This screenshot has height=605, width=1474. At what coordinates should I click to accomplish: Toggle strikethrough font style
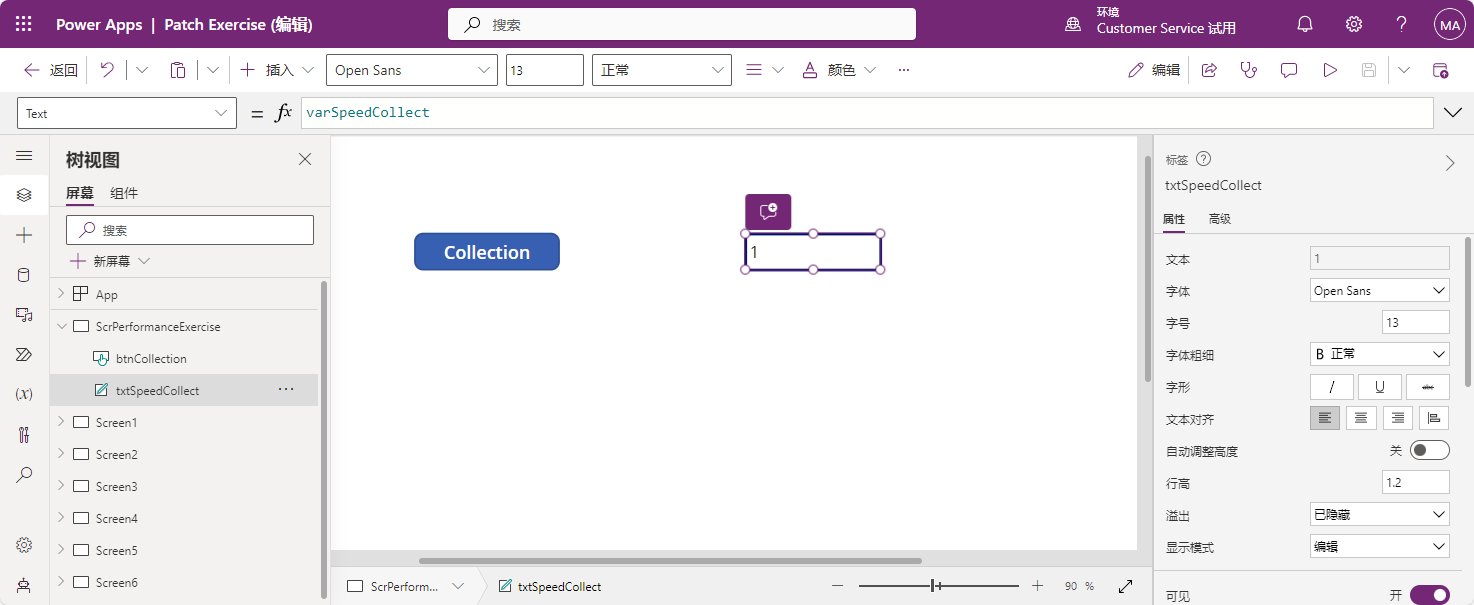(1428, 387)
